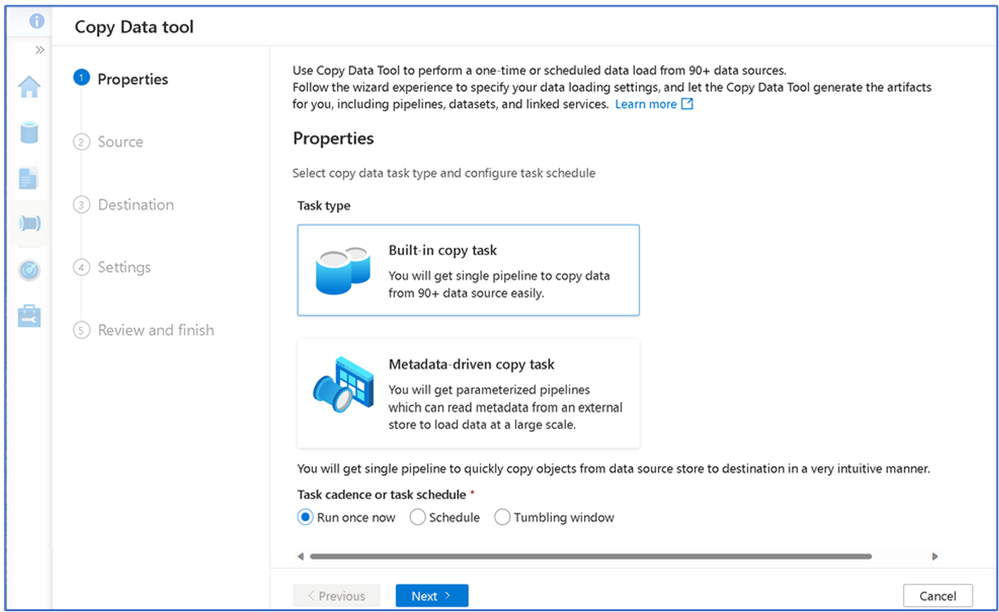Click the info icon at top left
The image size is (999, 612).
pos(37,21)
